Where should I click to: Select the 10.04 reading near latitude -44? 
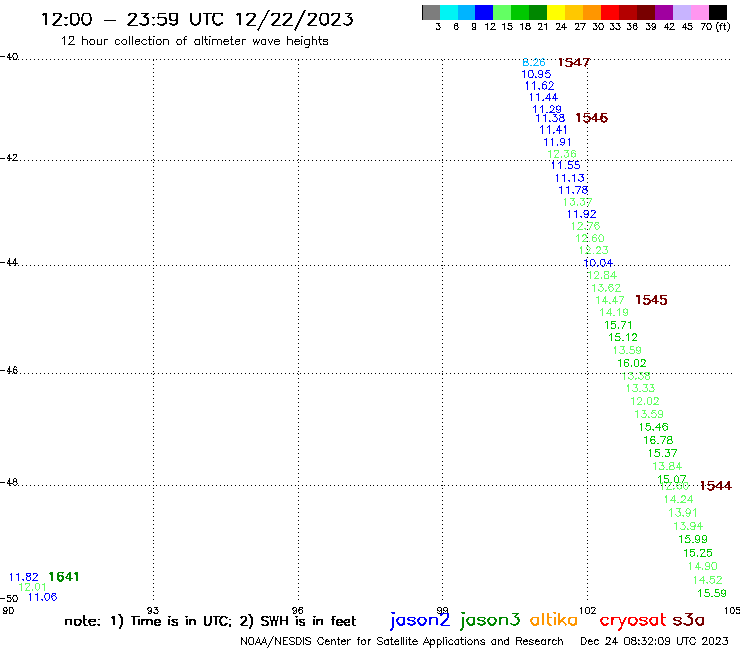598,263
